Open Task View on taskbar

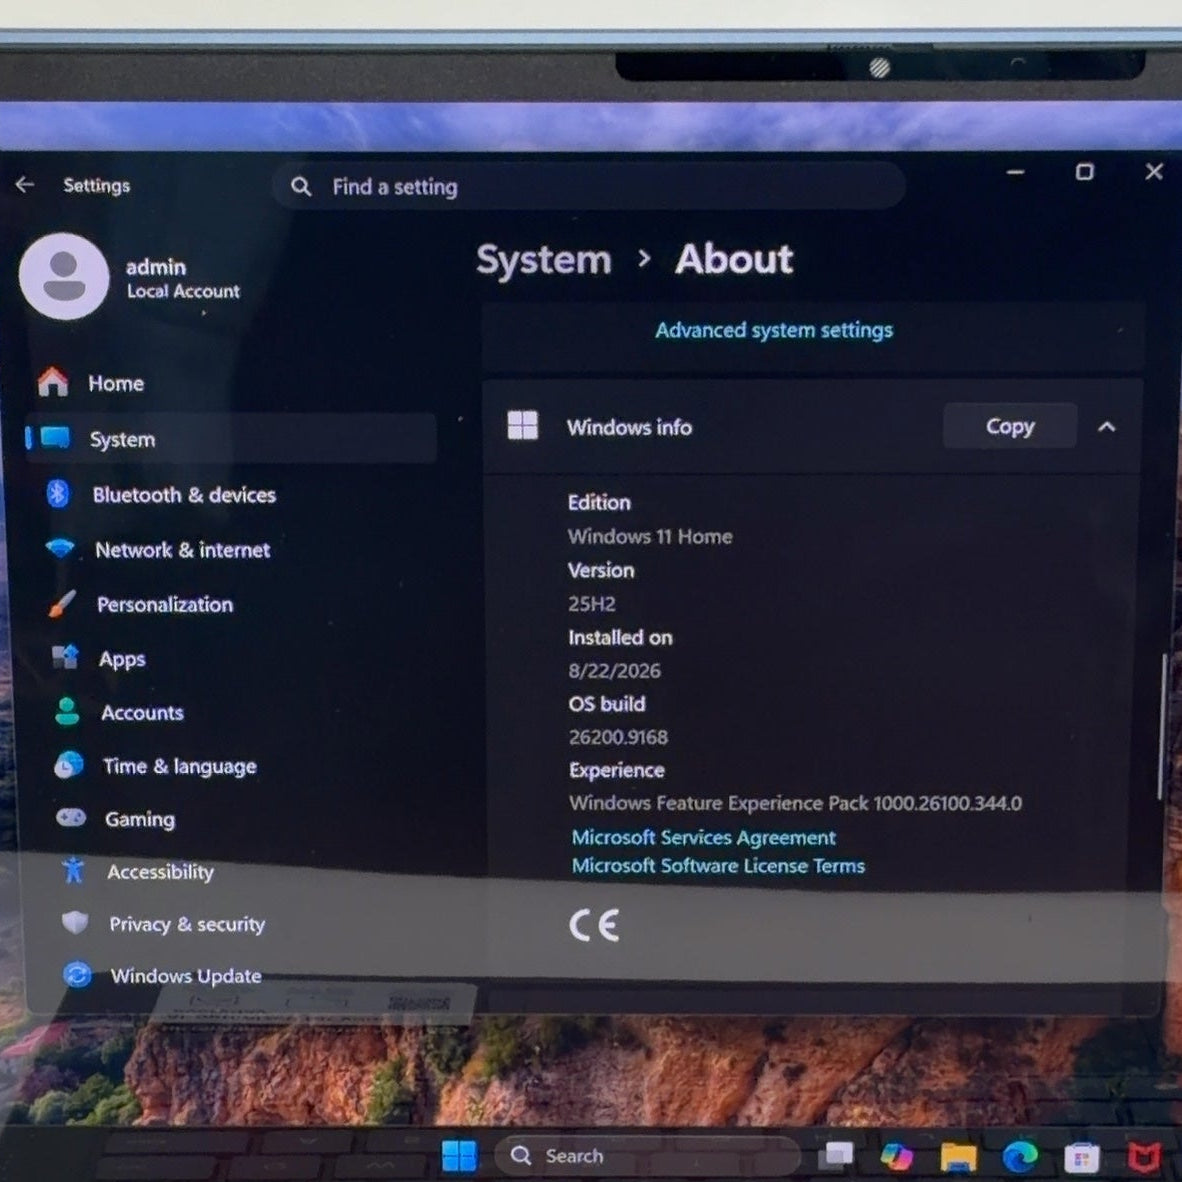pos(838,1155)
